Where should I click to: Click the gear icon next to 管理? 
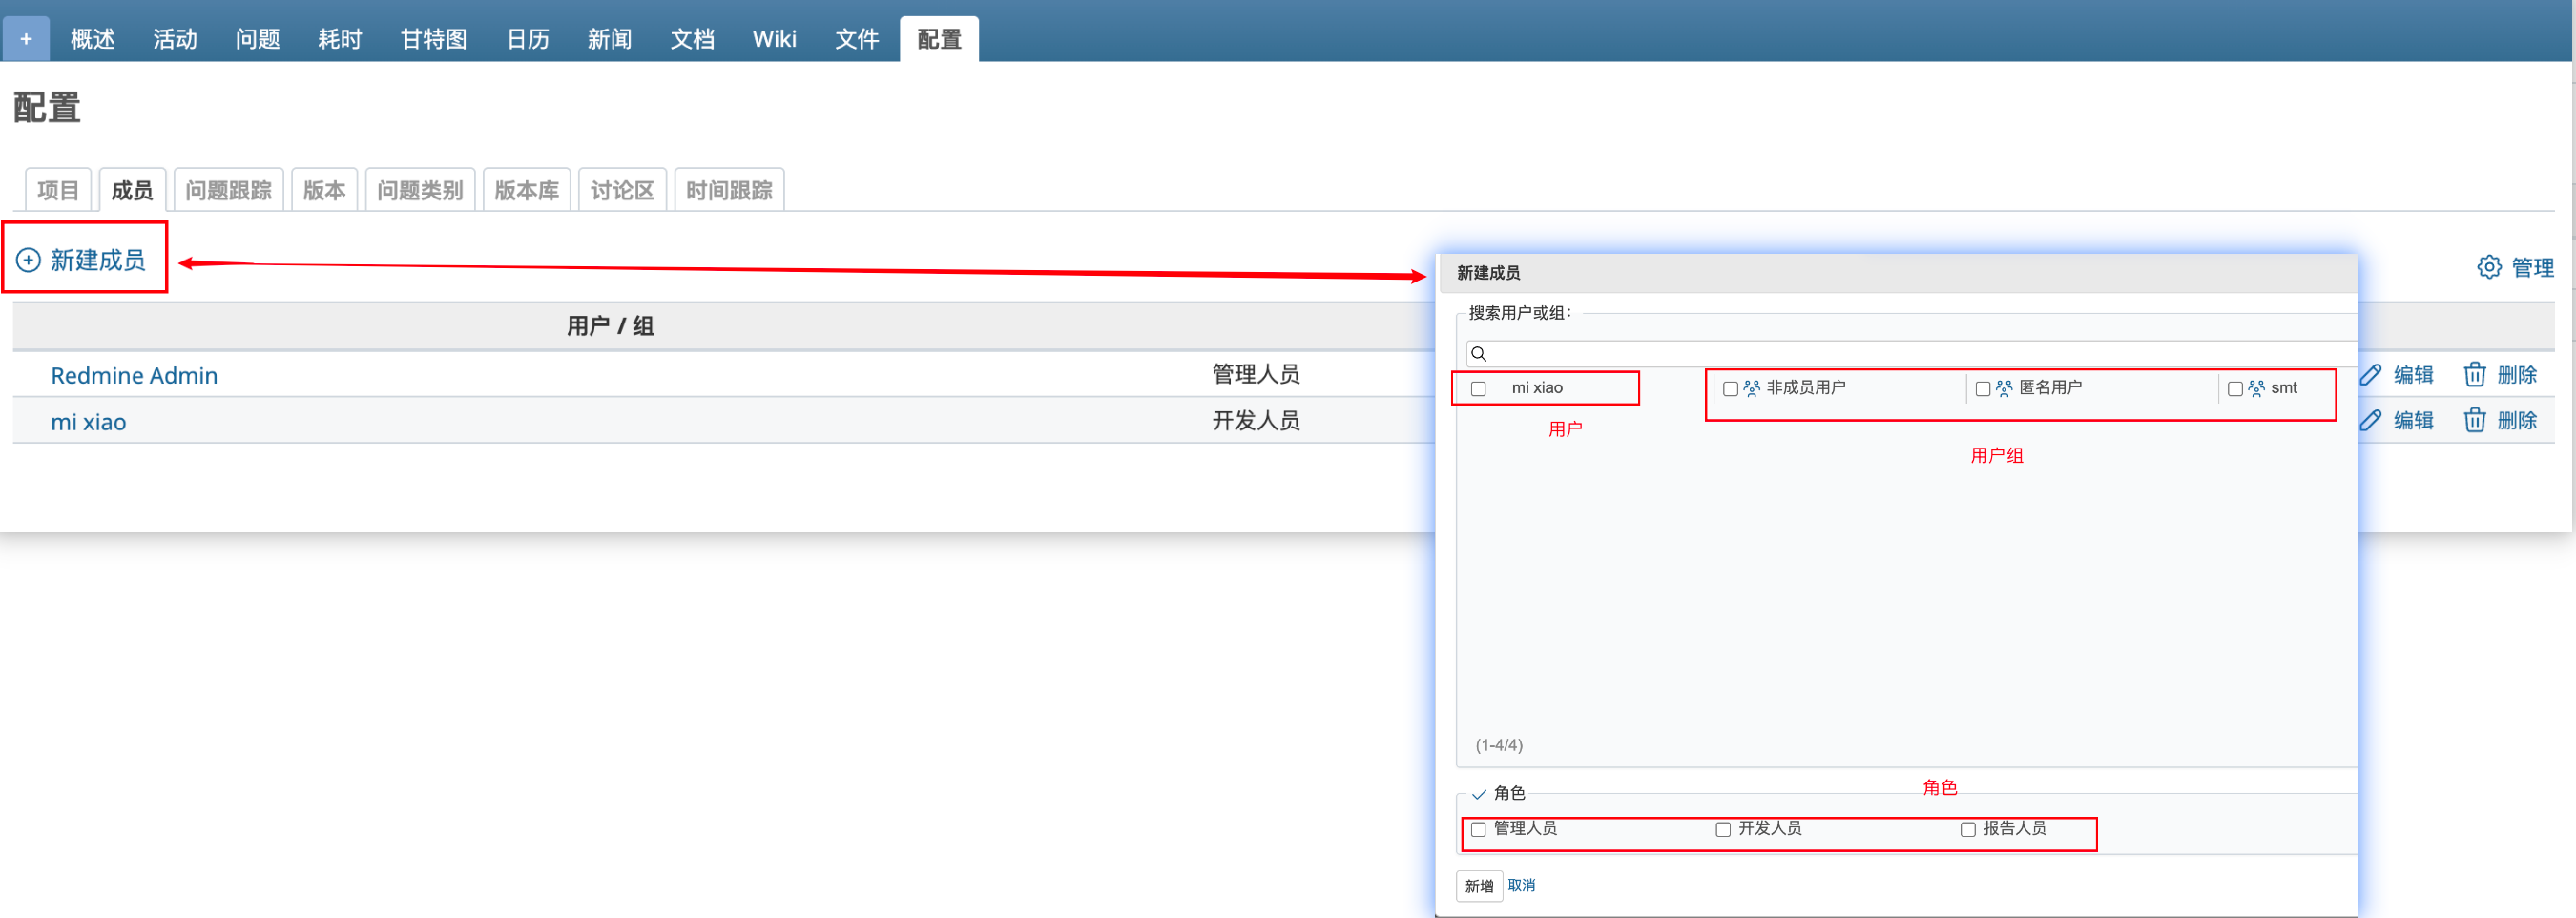2488,267
